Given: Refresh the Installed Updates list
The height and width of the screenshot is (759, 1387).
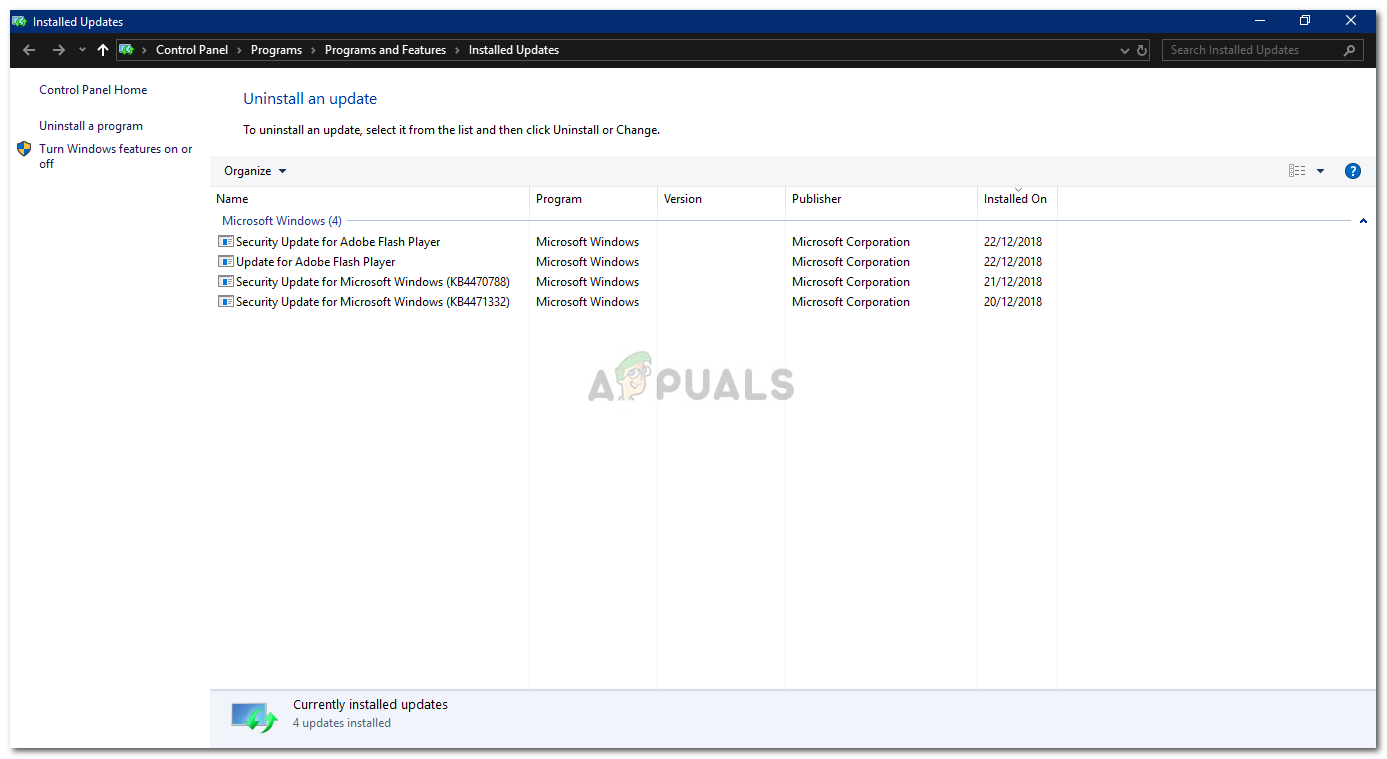Looking at the screenshot, I should point(1142,50).
